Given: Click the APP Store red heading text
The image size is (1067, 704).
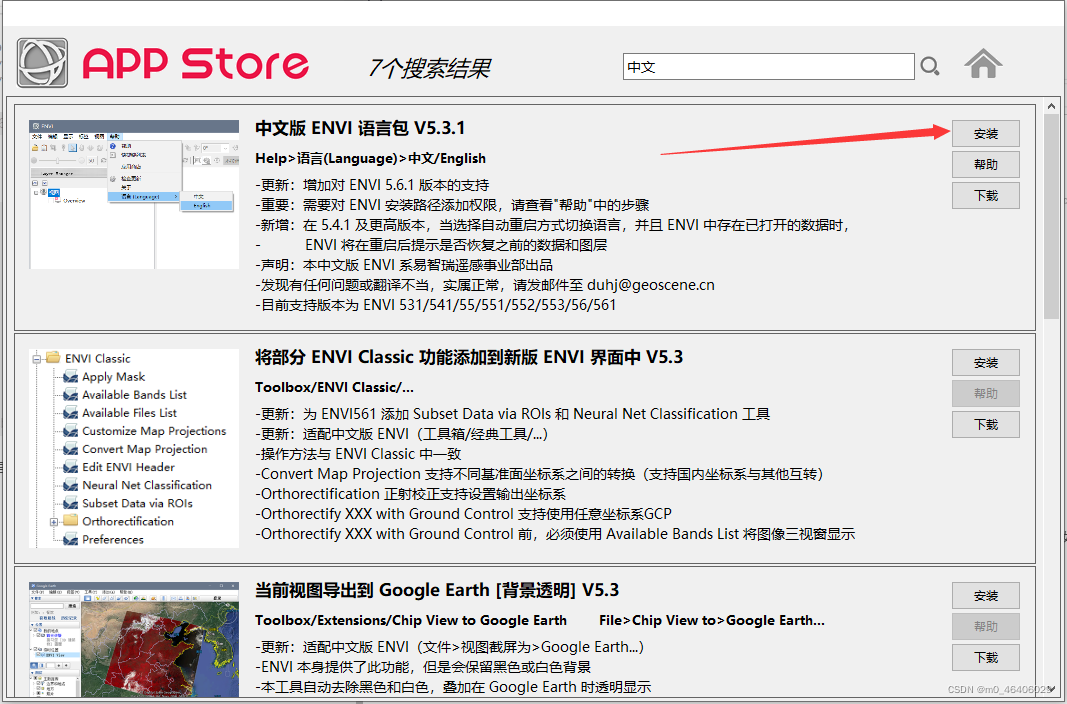Looking at the screenshot, I should tap(196, 64).
